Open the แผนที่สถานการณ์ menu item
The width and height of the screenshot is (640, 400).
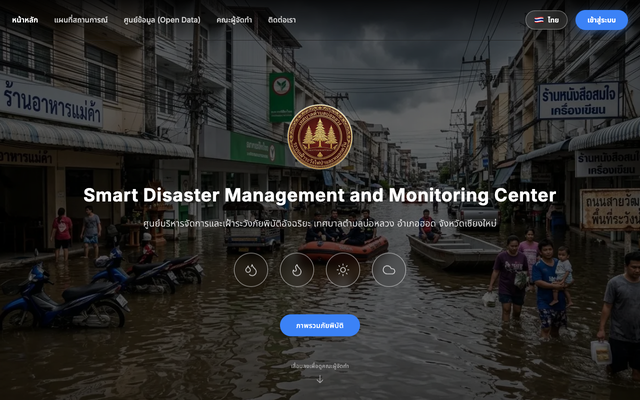click(81, 20)
